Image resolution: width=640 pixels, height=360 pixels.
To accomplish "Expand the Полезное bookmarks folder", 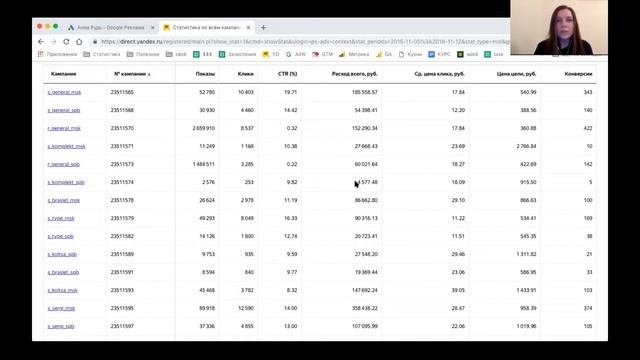I will click(143, 54).
